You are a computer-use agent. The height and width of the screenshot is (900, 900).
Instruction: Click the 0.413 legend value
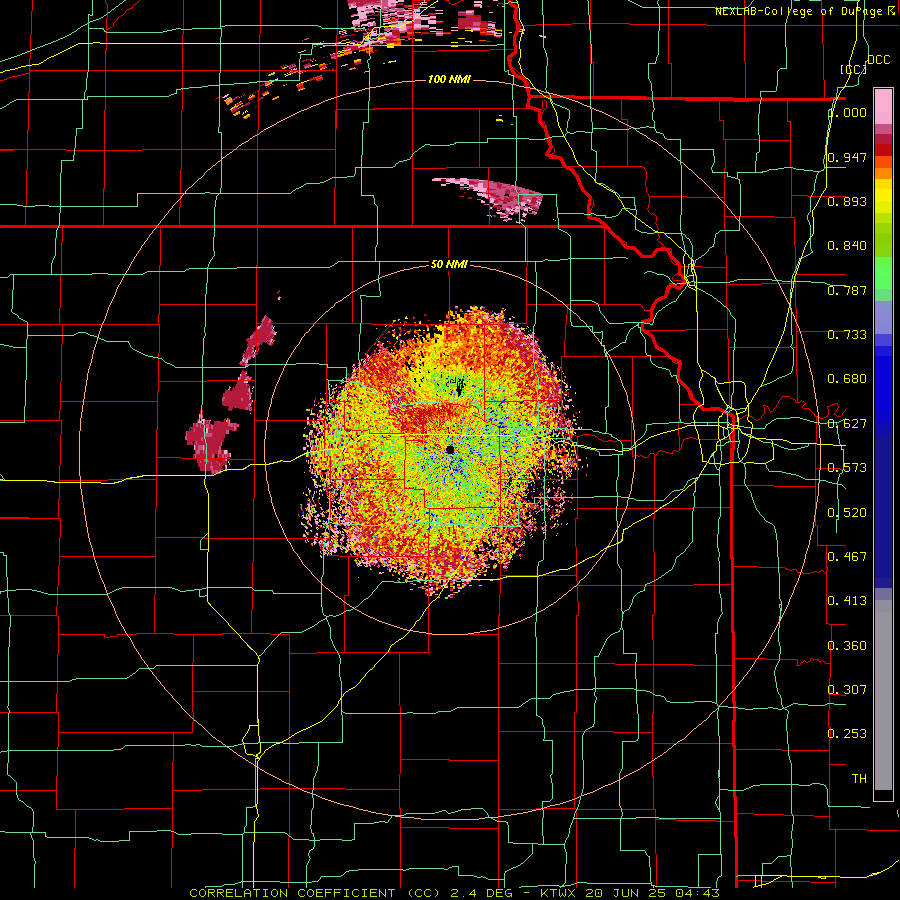click(x=847, y=601)
